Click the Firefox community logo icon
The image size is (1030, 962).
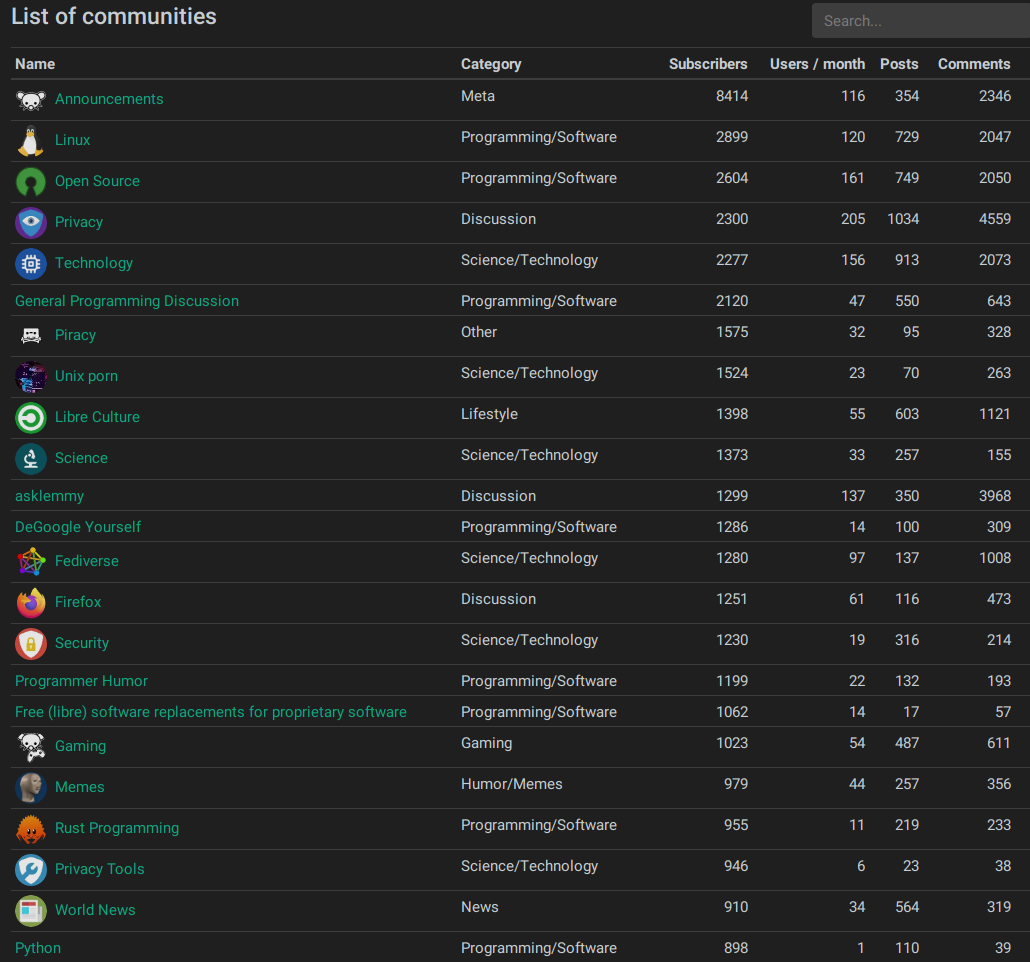31,603
